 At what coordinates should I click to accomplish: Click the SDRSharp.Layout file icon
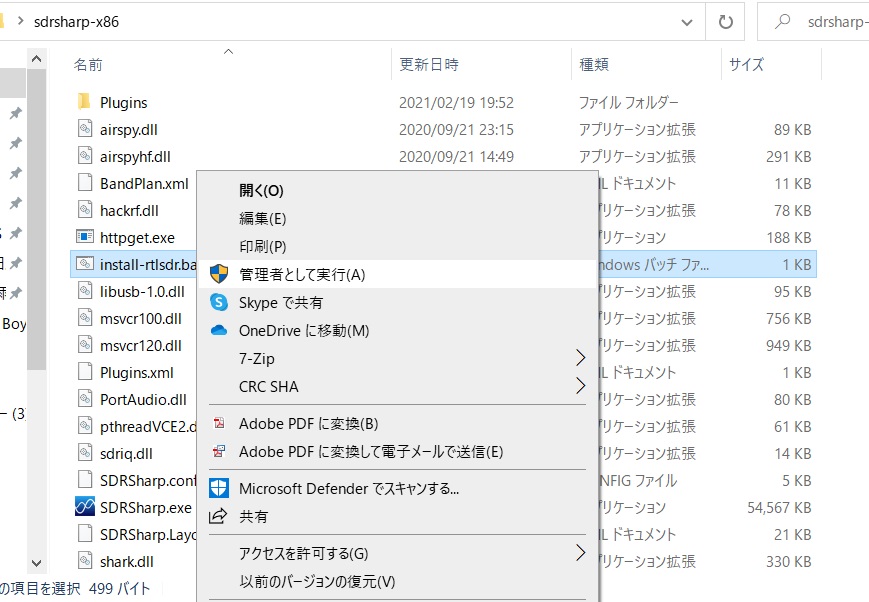(x=84, y=534)
